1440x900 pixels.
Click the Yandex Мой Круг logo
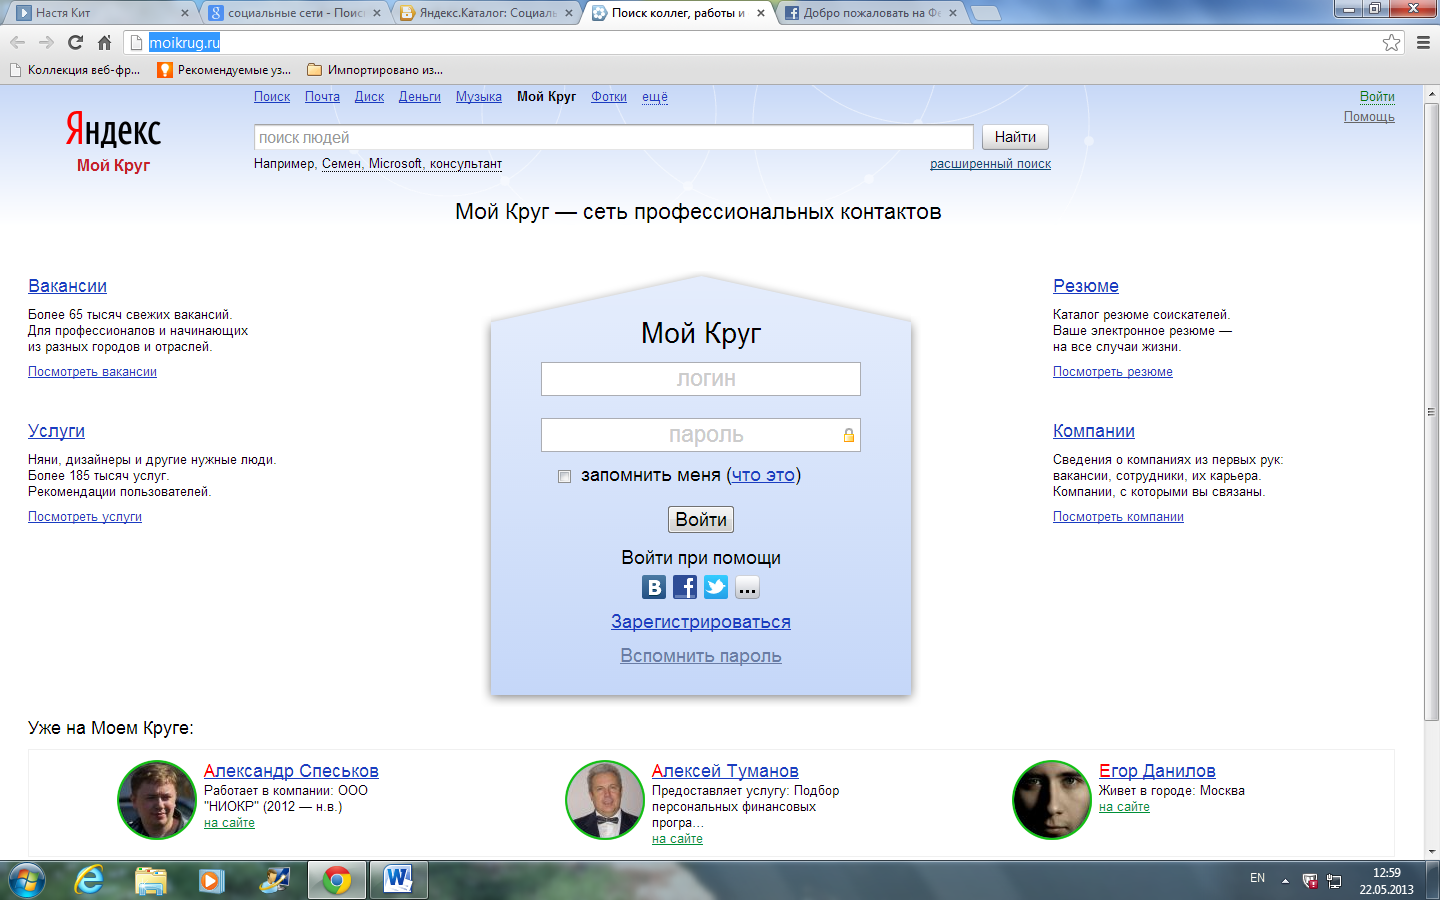click(113, 142)
